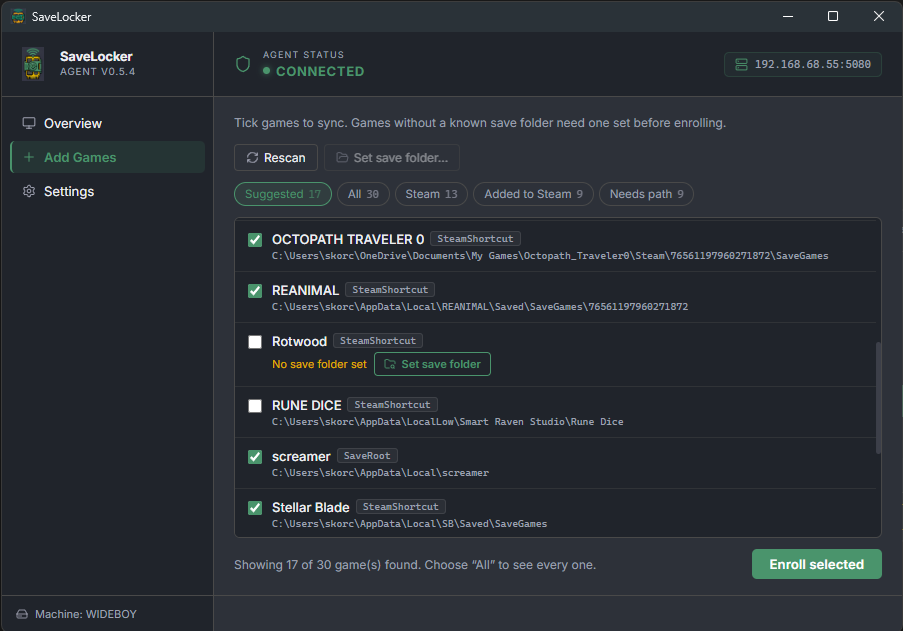This screenshot has height=631, width=903.
Task: Untick the OCTOPATH TRAVELER 0 checkbox
Action: coord(255,240)
